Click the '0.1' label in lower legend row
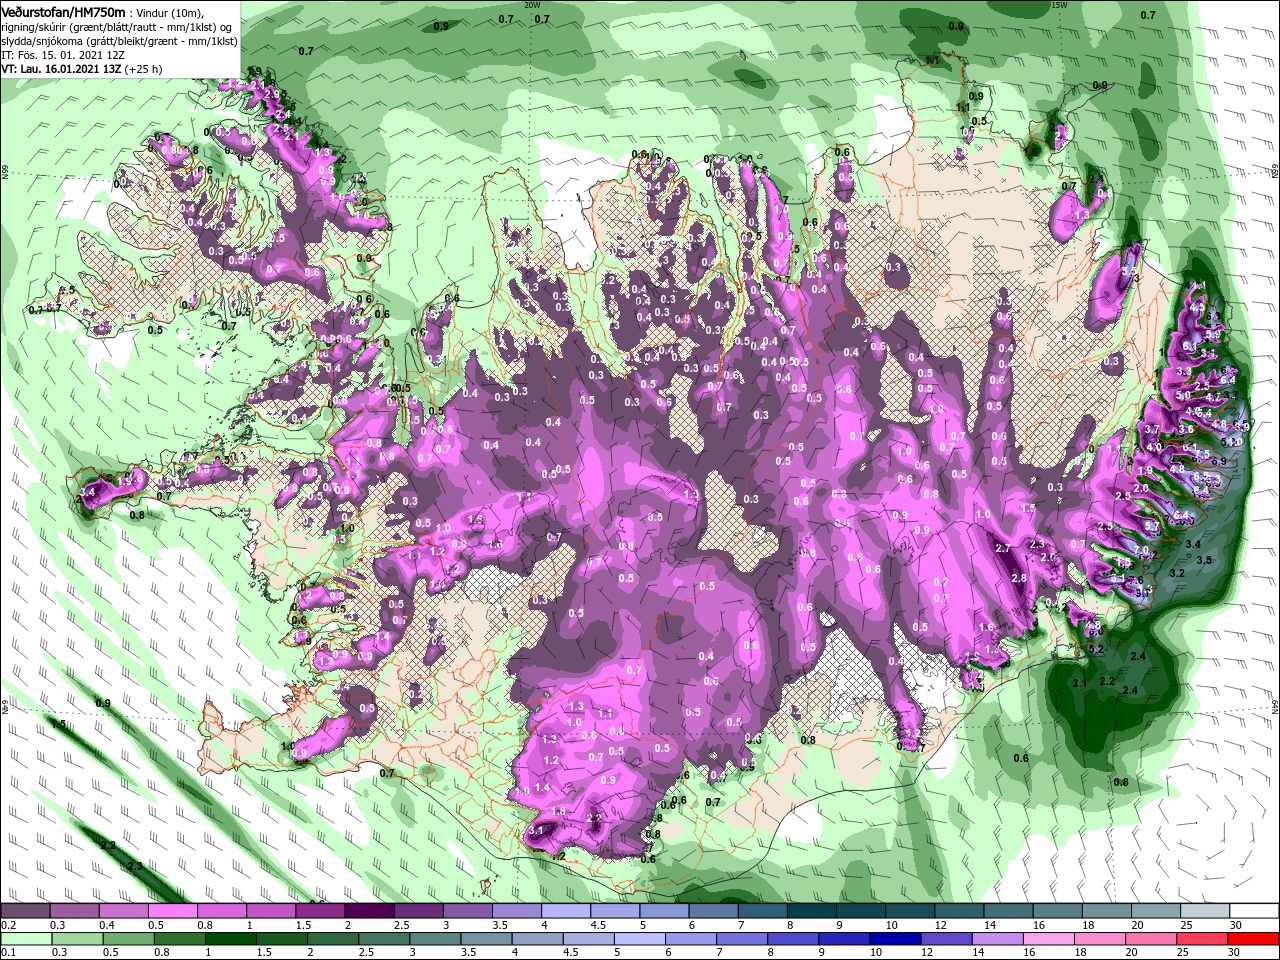This screenshot has width=1280, height=960. 8,953
